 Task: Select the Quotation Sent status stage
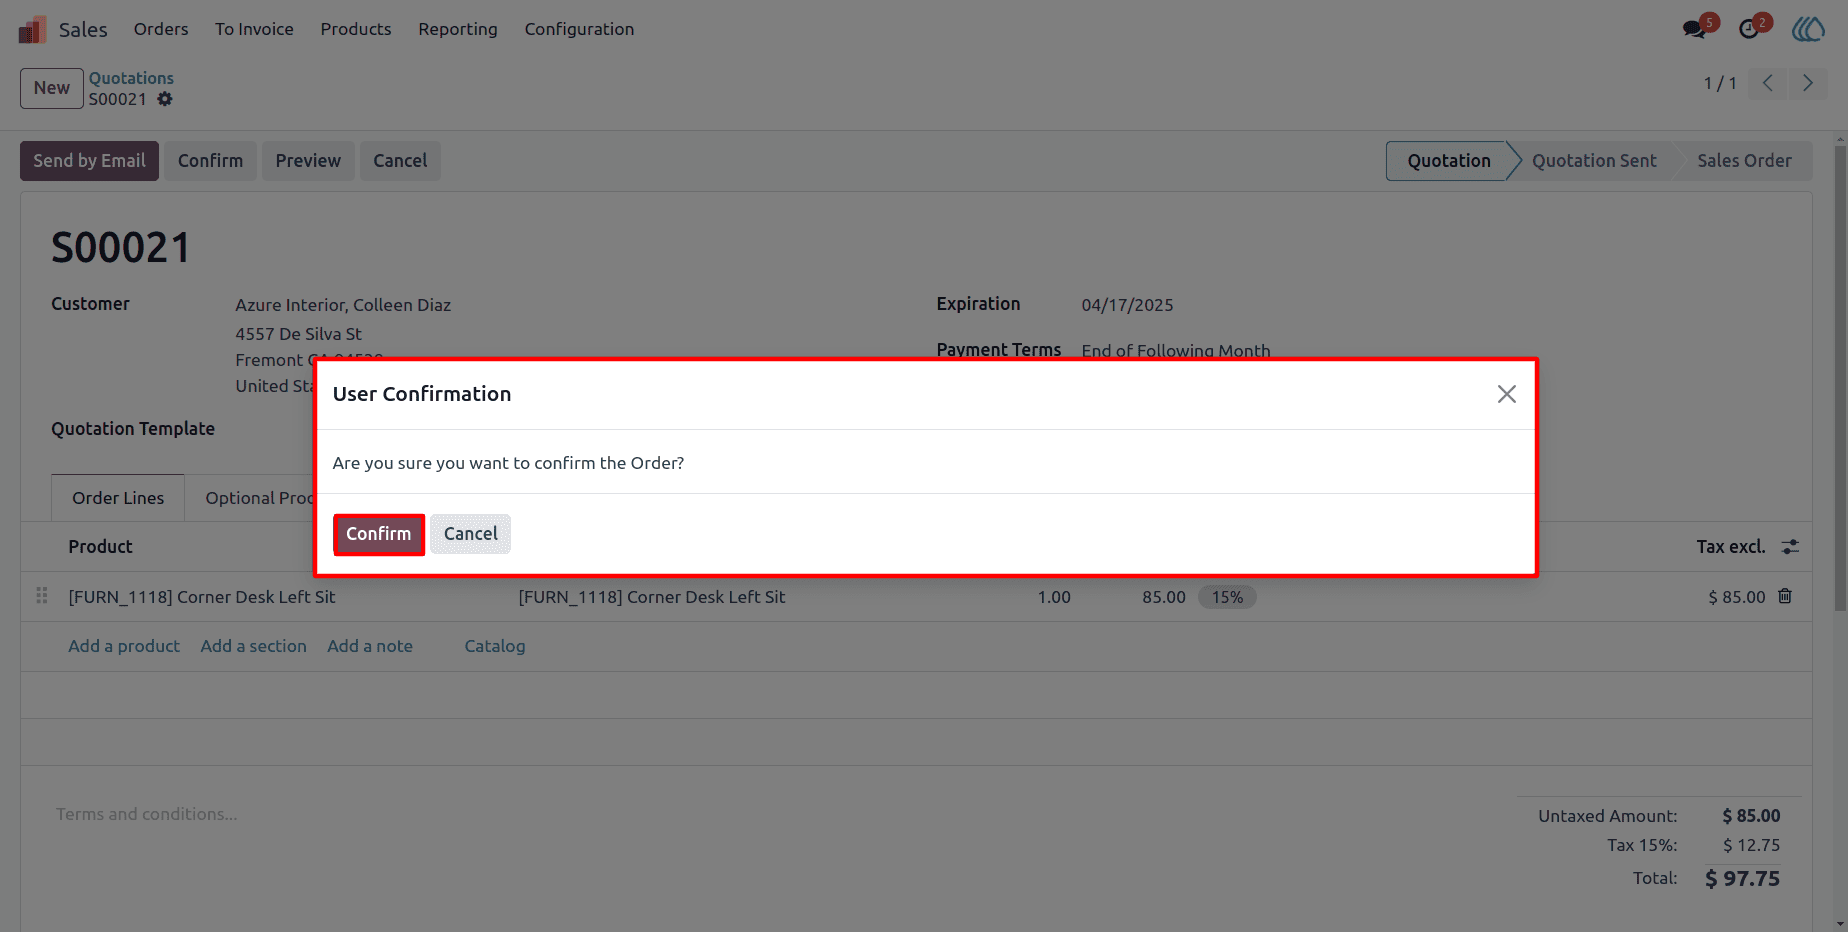pos(1594,161)
